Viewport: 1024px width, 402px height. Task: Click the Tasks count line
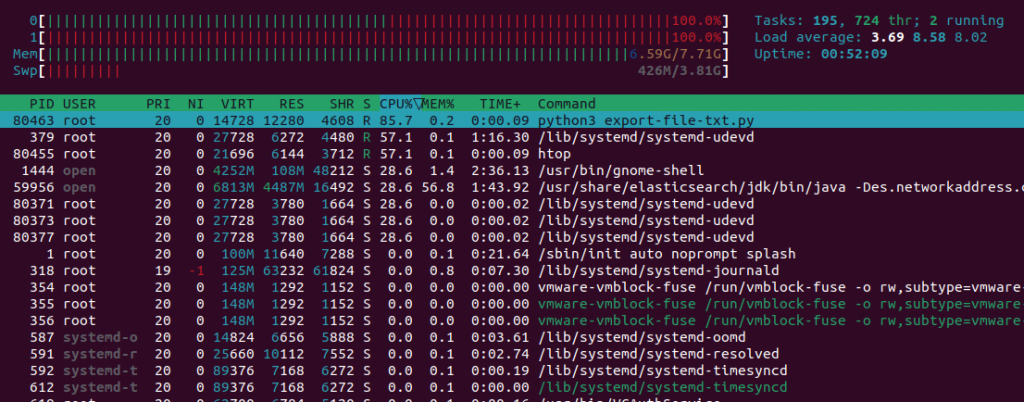coord(879,21)
